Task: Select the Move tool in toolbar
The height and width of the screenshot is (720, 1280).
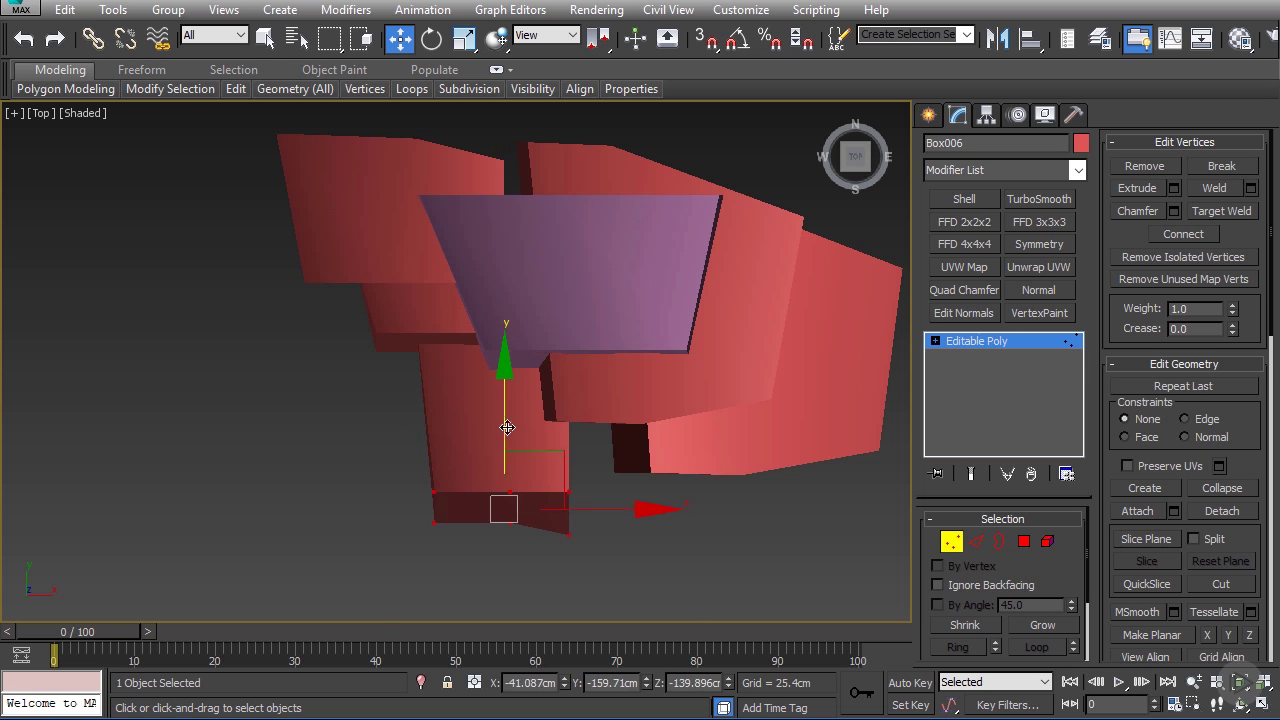Action: (x=400, y=38)
